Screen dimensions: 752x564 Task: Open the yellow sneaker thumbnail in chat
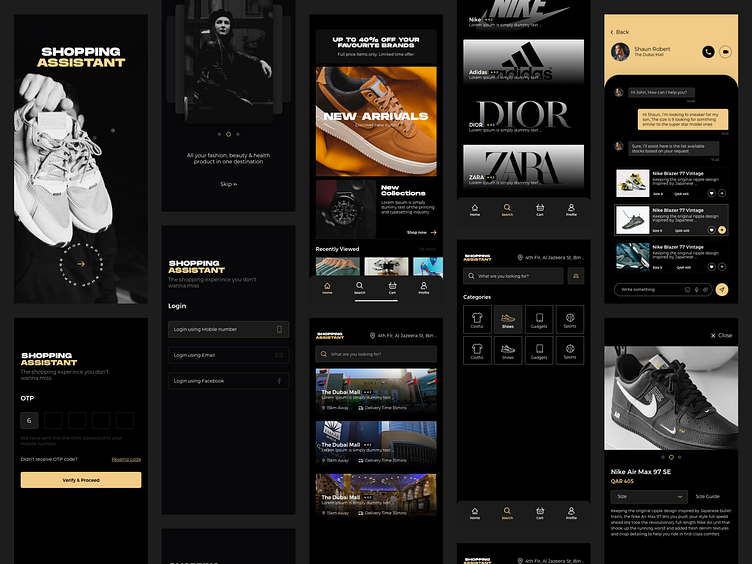633,183
